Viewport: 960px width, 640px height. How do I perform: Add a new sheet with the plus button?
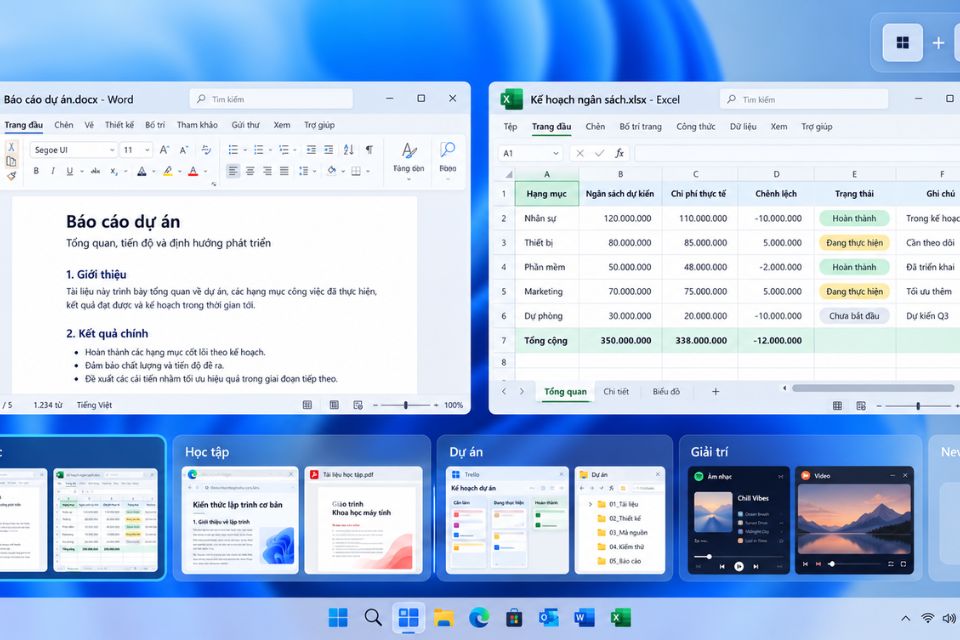(715, 391)
